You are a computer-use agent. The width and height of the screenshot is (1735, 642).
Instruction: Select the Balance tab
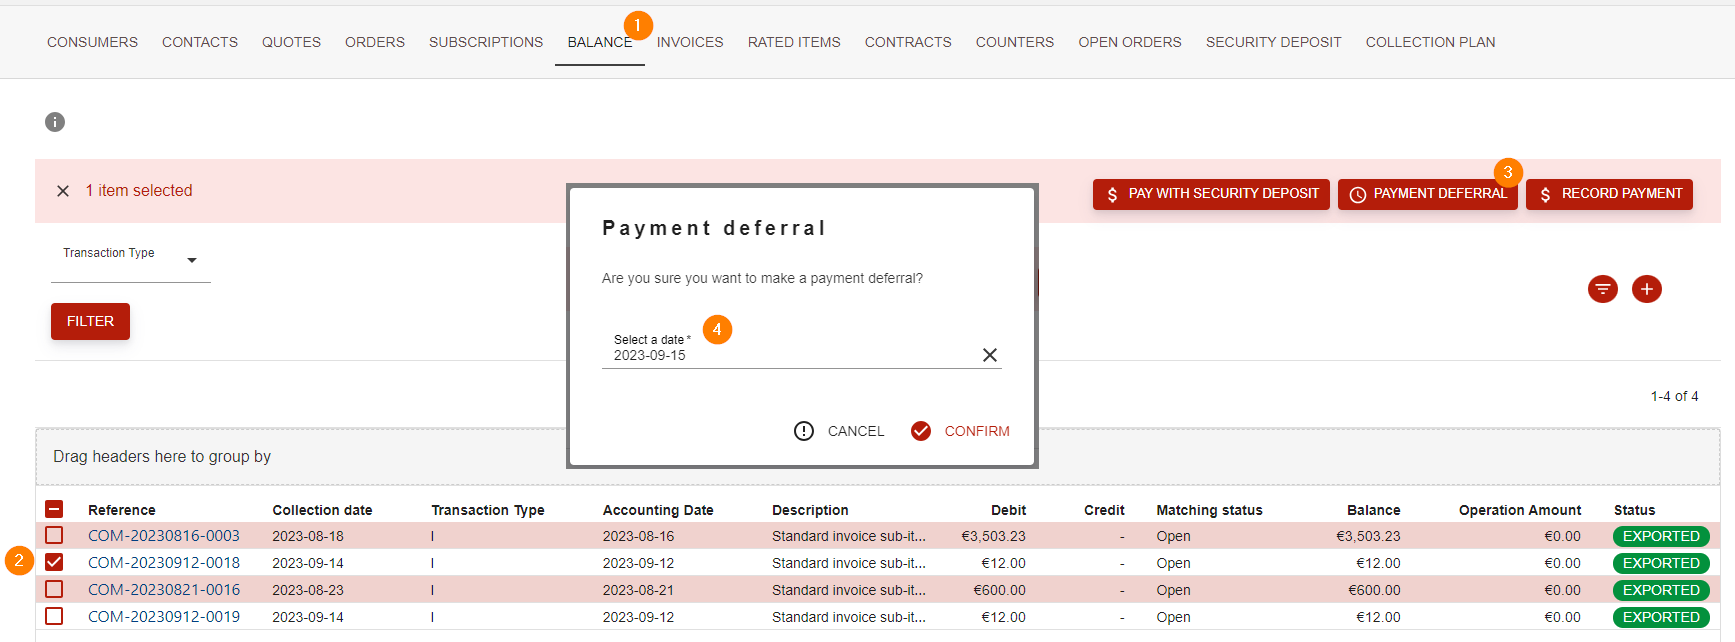coord(600,42)
